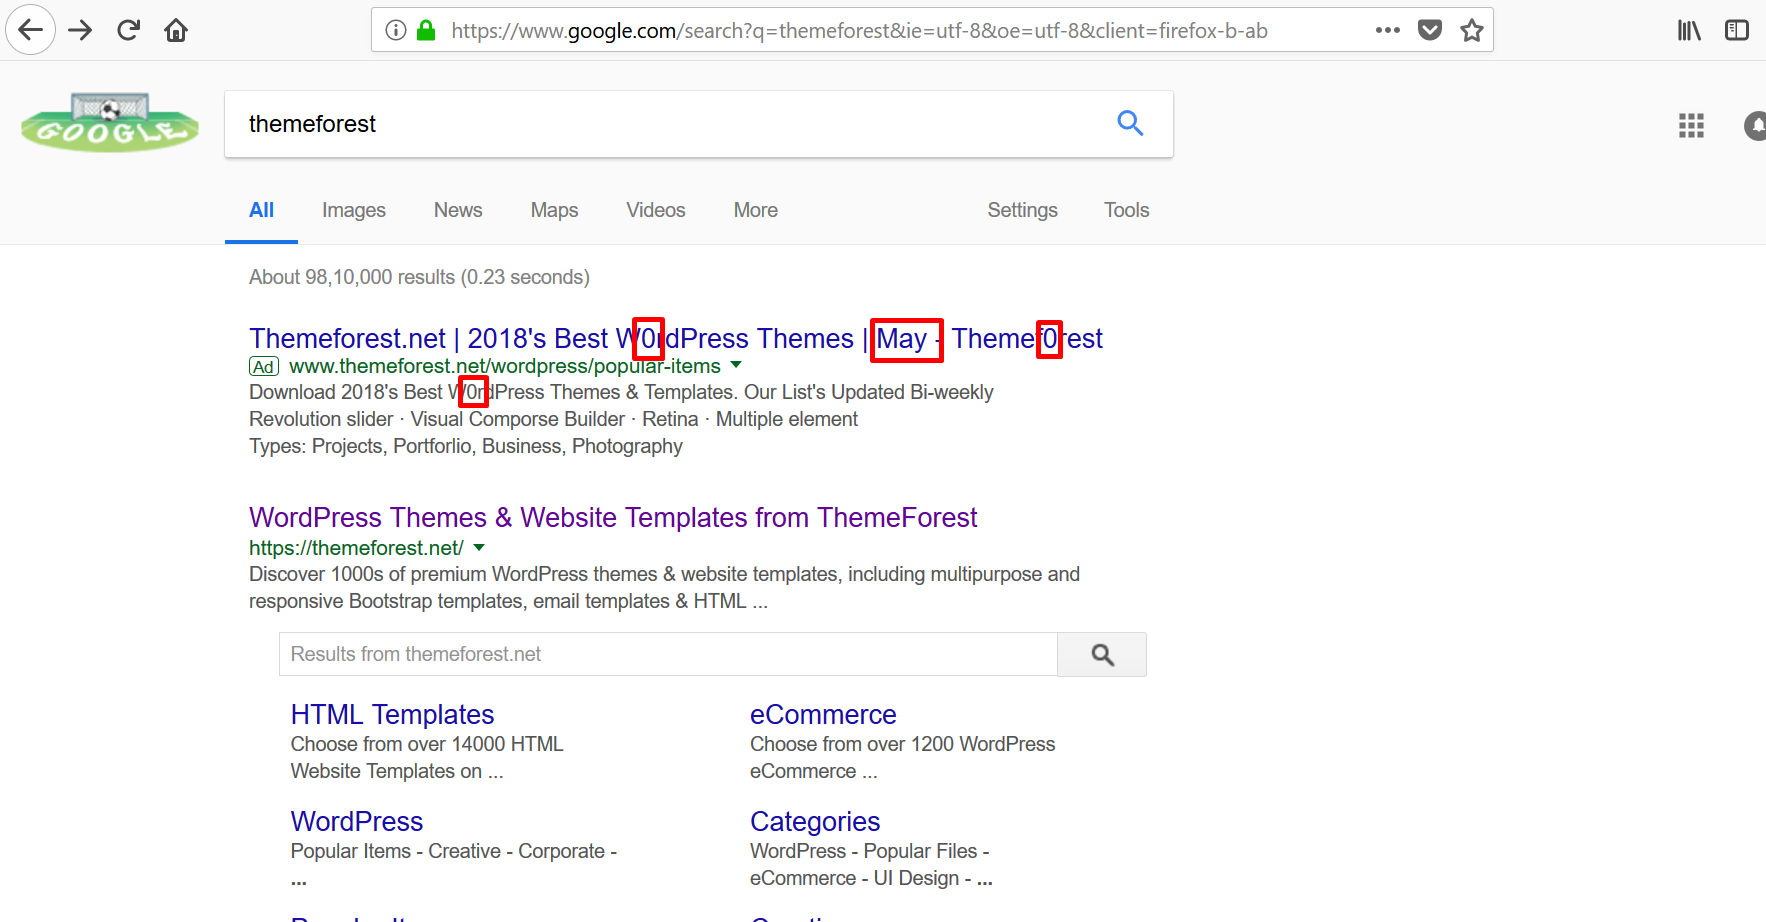1766x922 pixels.
Task: Open Google notifications bell icon
Action: (1755, 125)
